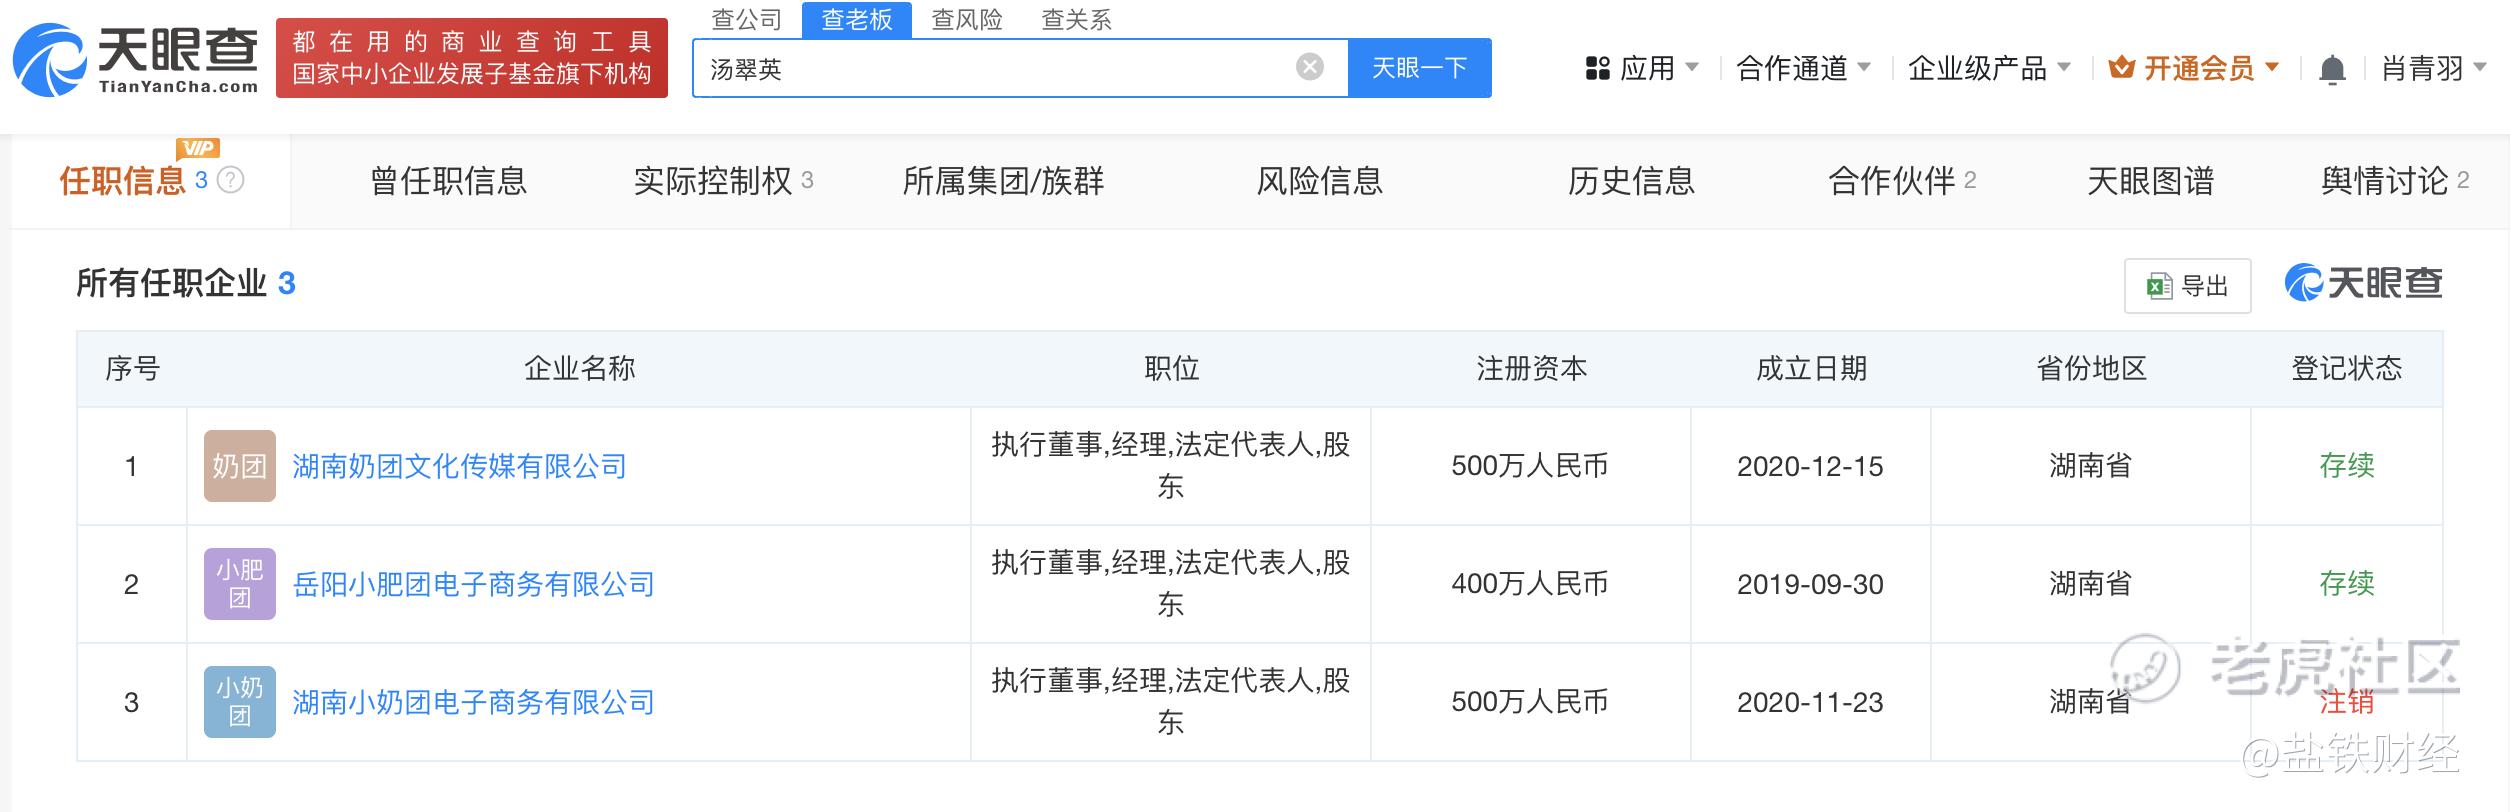Open 湖南小奶团电子商务有限公司 link
The image size is (2510, 812).
click(473, 702)
